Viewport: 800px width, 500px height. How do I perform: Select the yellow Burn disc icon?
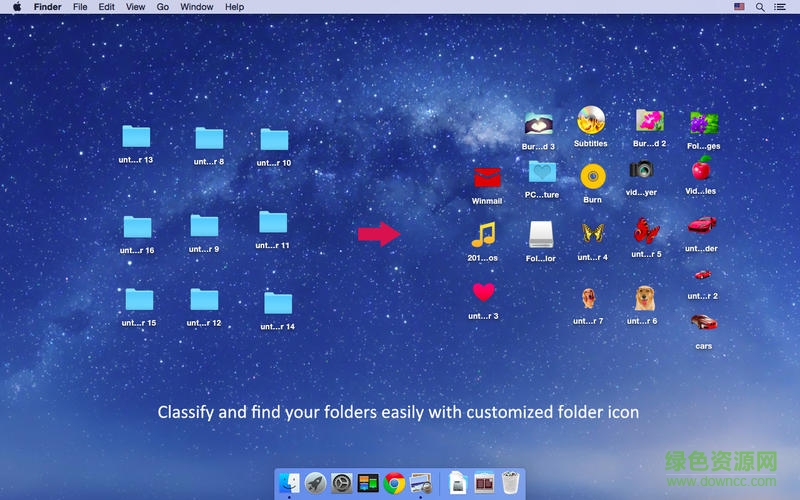click(593, 177)
